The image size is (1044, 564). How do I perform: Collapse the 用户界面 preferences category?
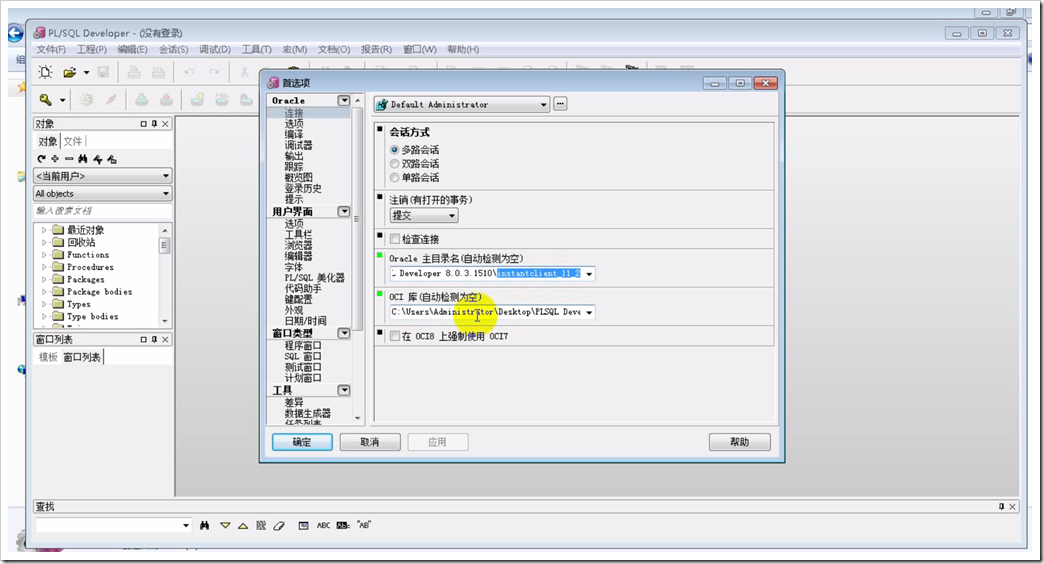pos(344,212)
